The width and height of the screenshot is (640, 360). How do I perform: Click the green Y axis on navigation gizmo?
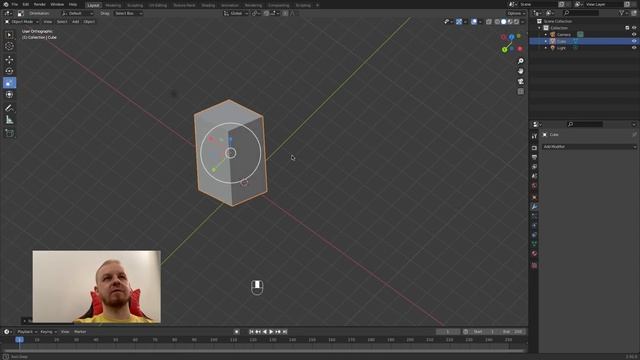(x=505, y=50)
